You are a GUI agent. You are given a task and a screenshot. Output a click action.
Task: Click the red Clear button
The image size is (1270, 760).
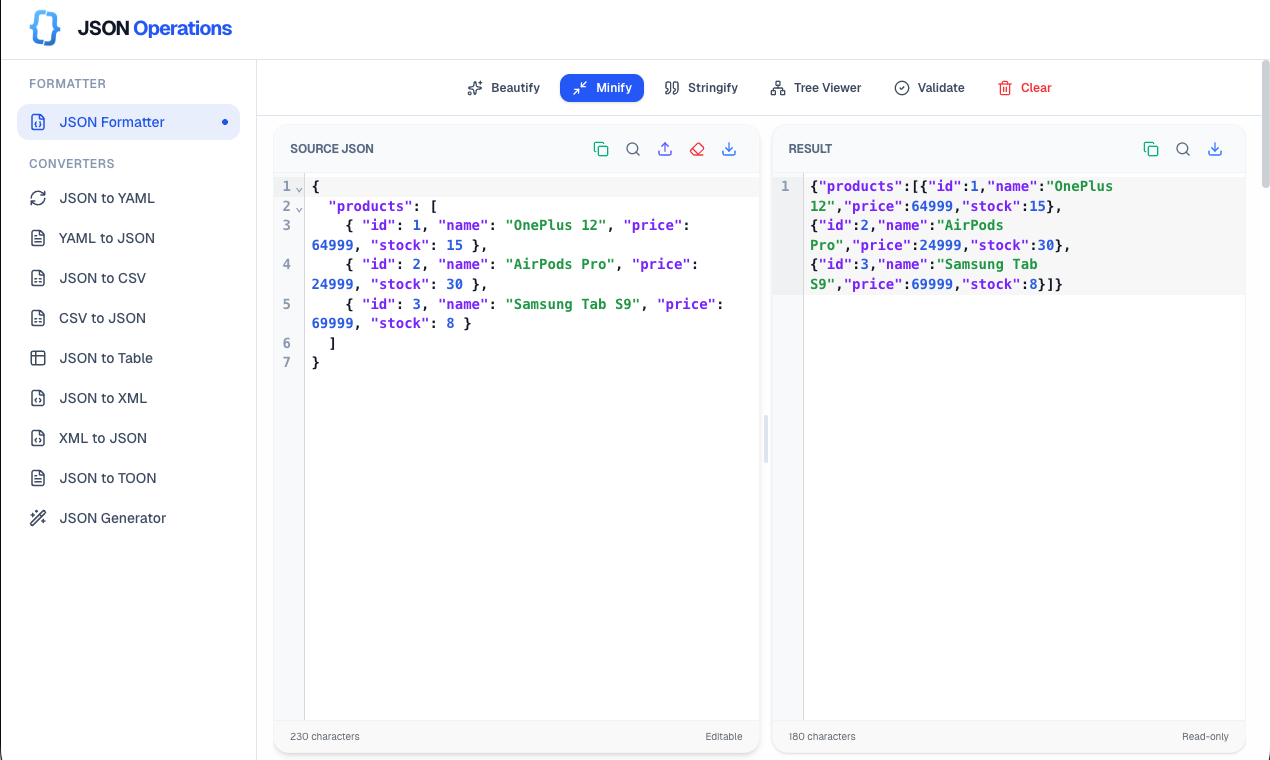(1024, 88)
